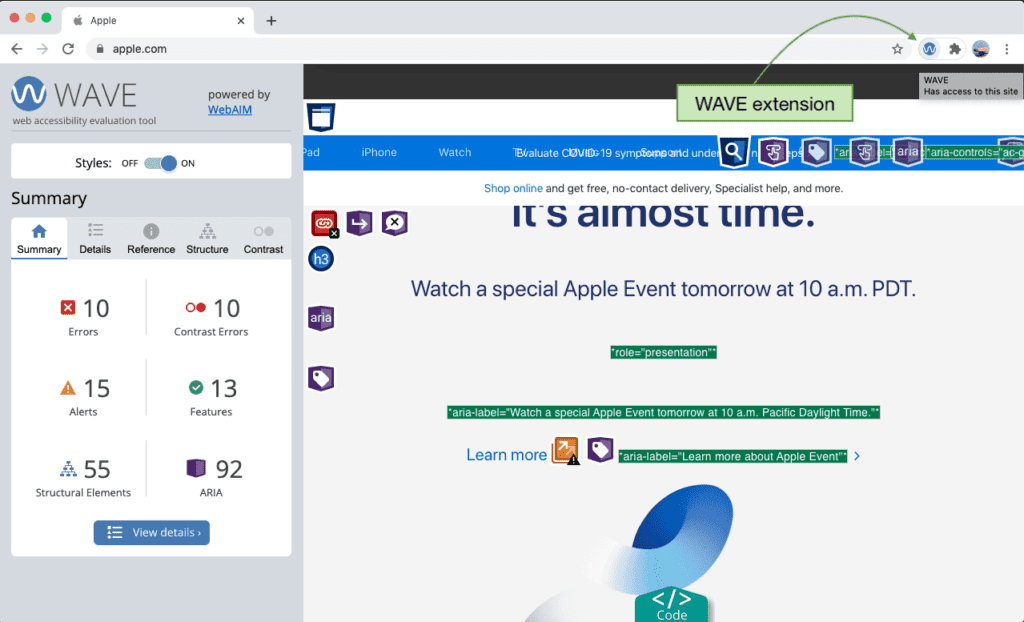Go forward to the next page
Image resolution: width=1024 pixels, height=622 pixels.
point(42,49)
